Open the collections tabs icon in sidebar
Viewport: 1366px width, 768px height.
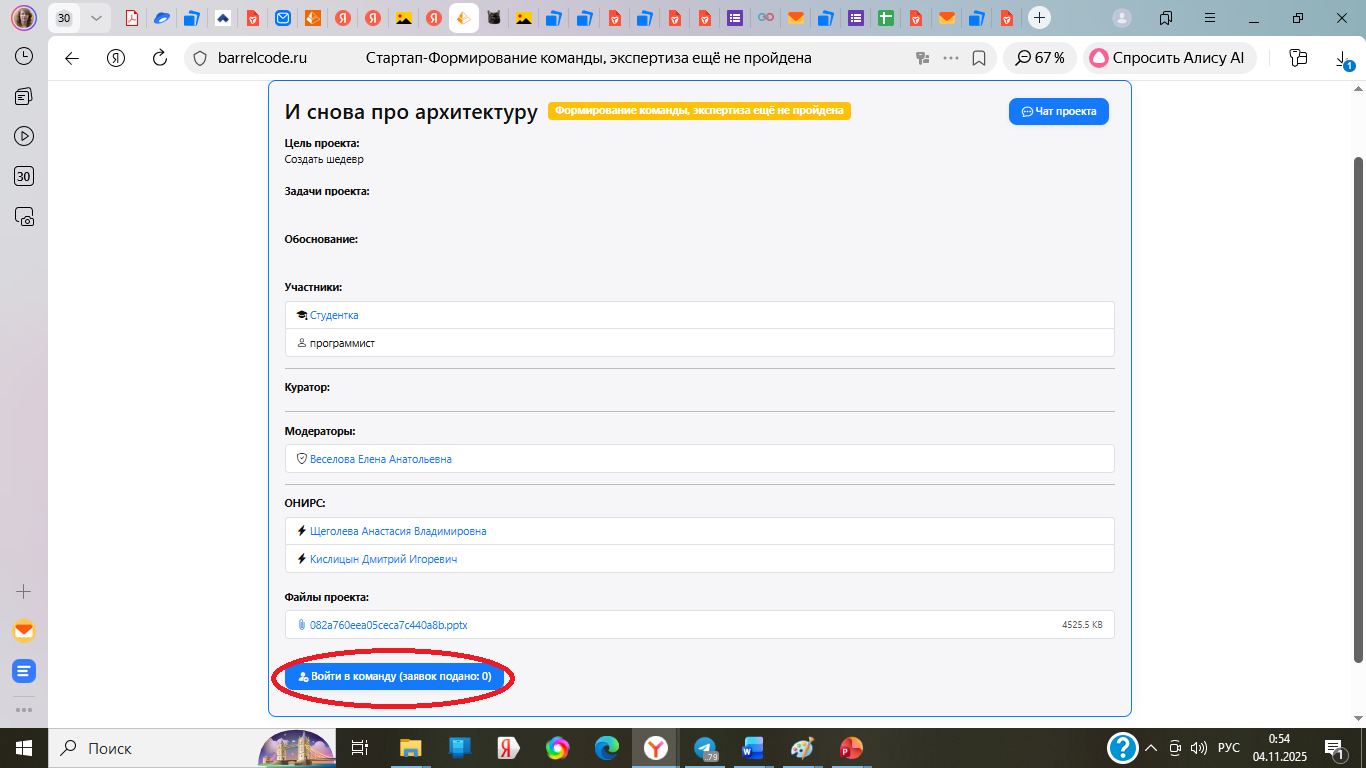[x=24, y=97]
